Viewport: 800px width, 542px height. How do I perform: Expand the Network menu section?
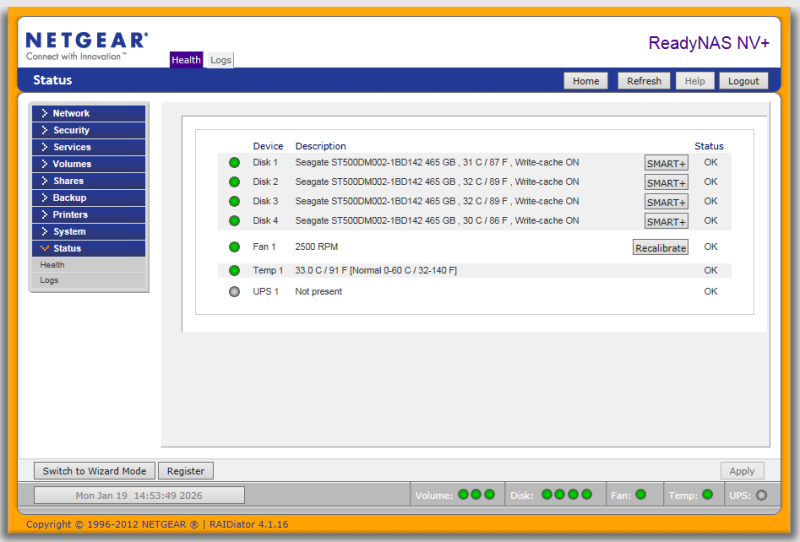(88, 113)
